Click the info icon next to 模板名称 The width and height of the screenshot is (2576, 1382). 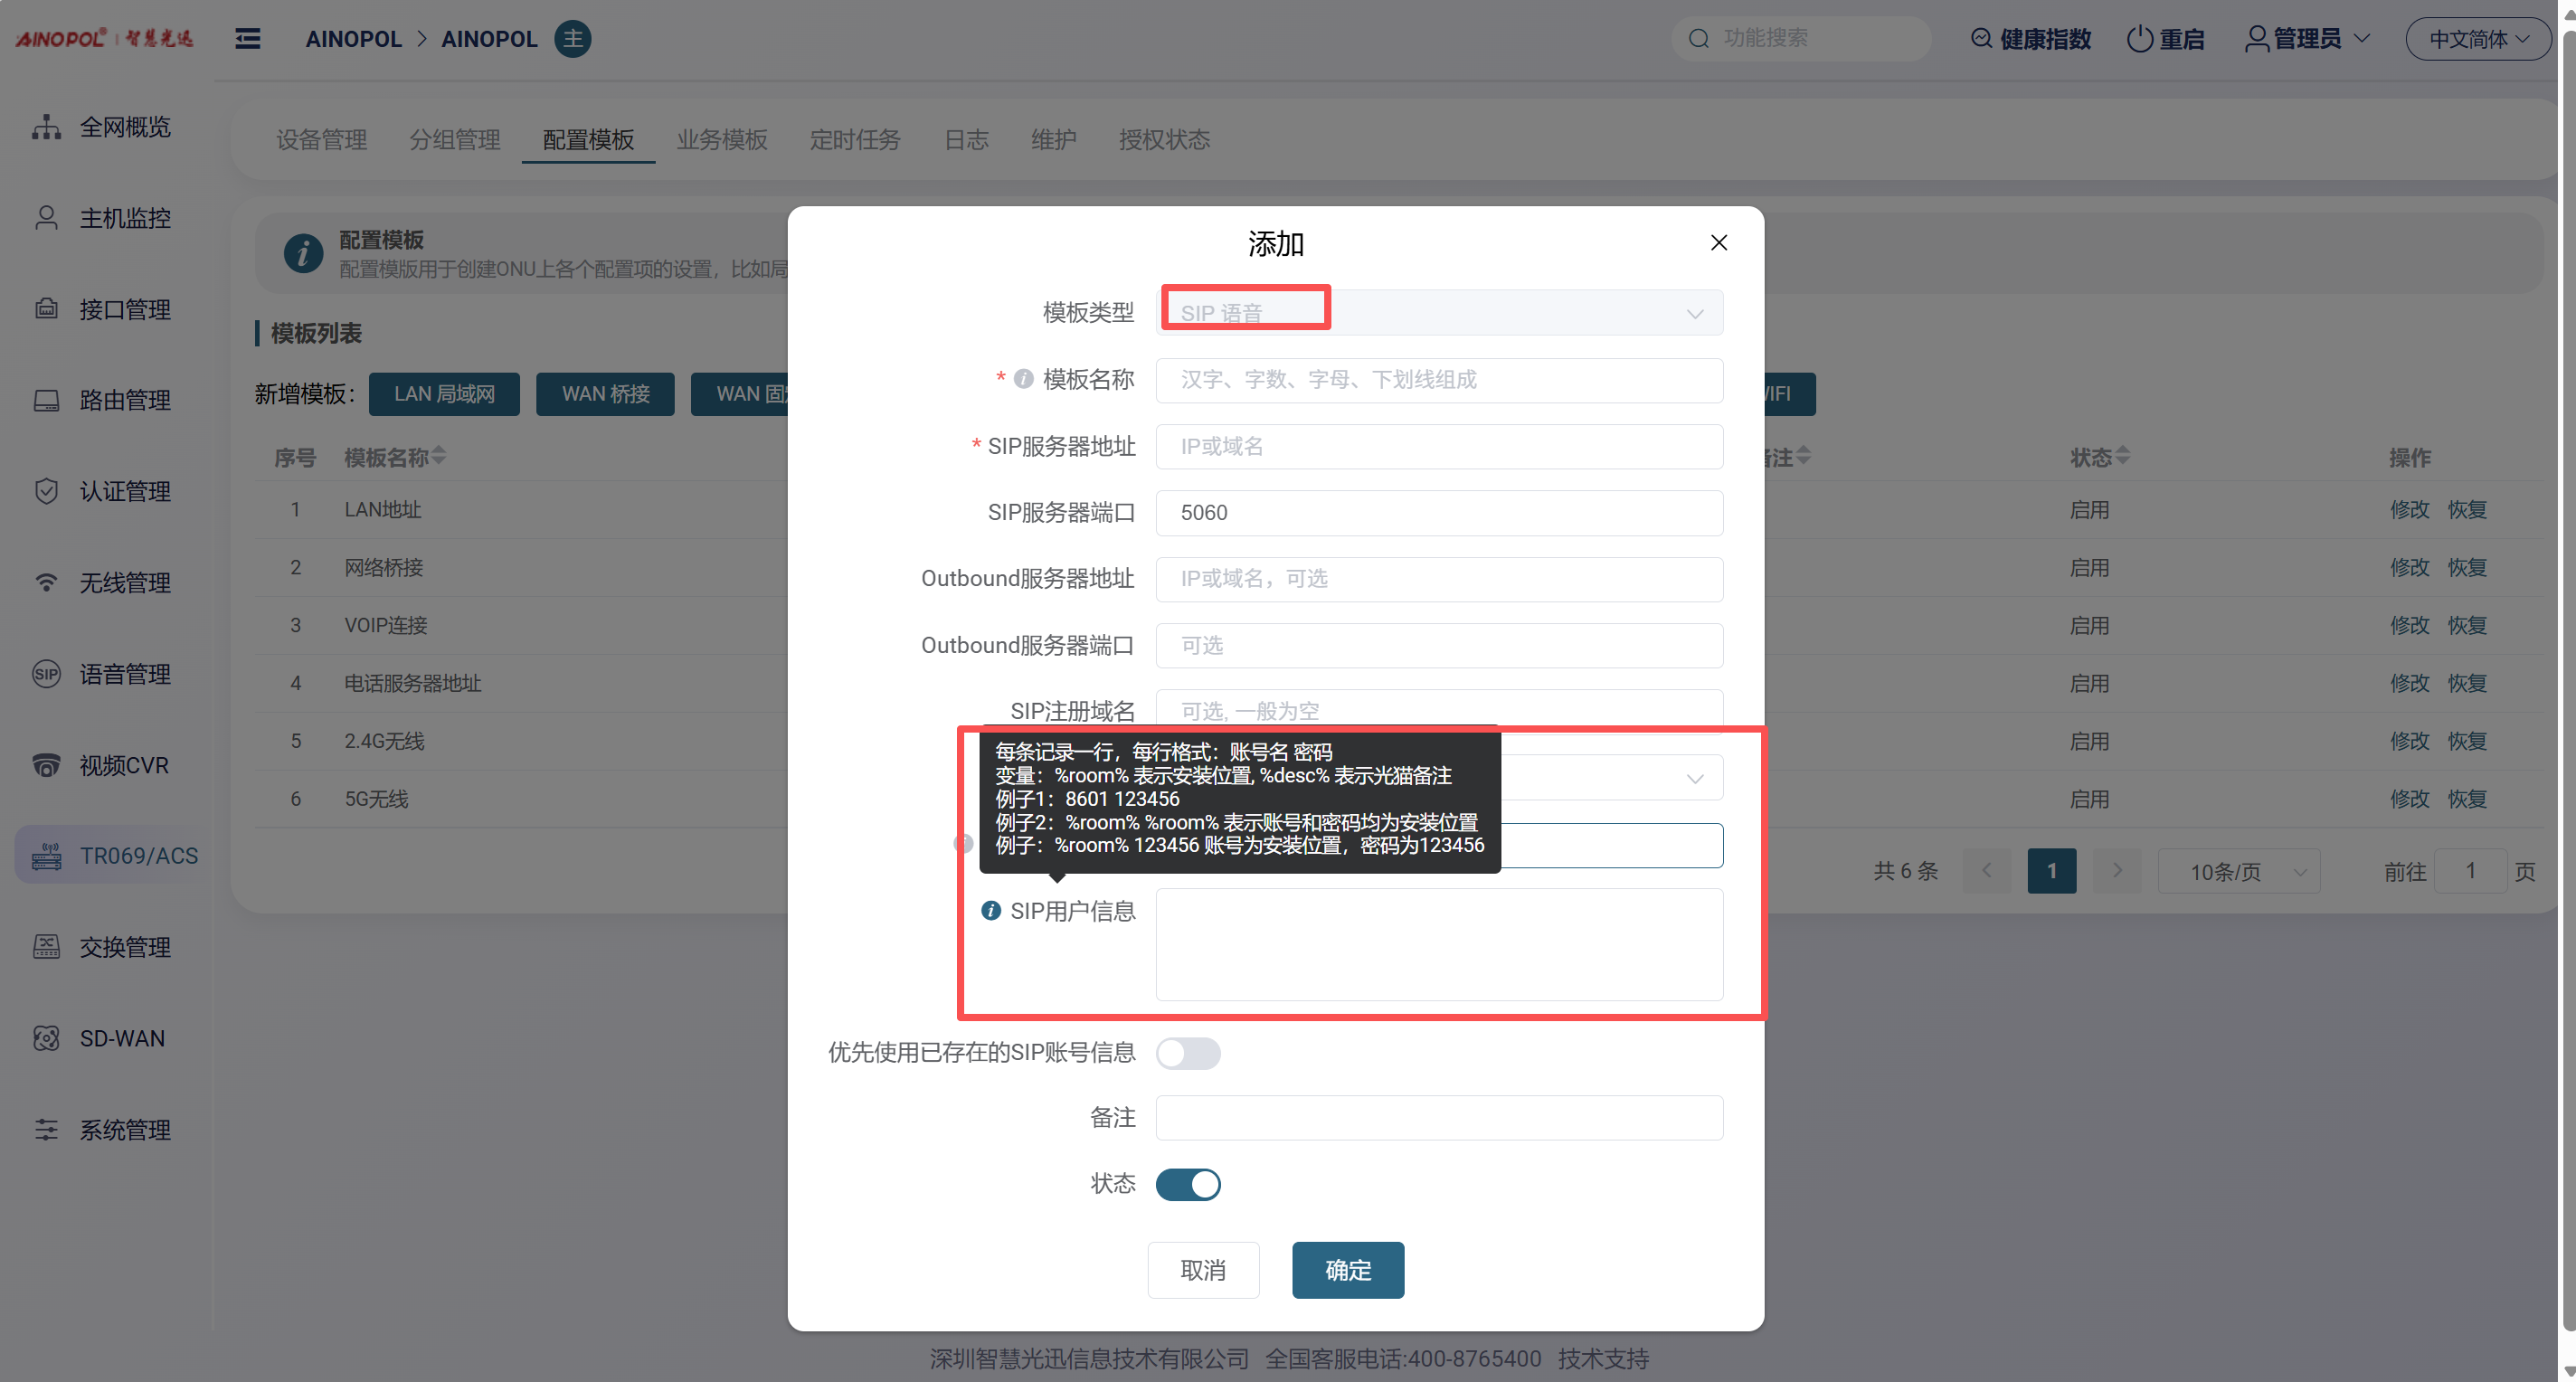click(1023, 379)
